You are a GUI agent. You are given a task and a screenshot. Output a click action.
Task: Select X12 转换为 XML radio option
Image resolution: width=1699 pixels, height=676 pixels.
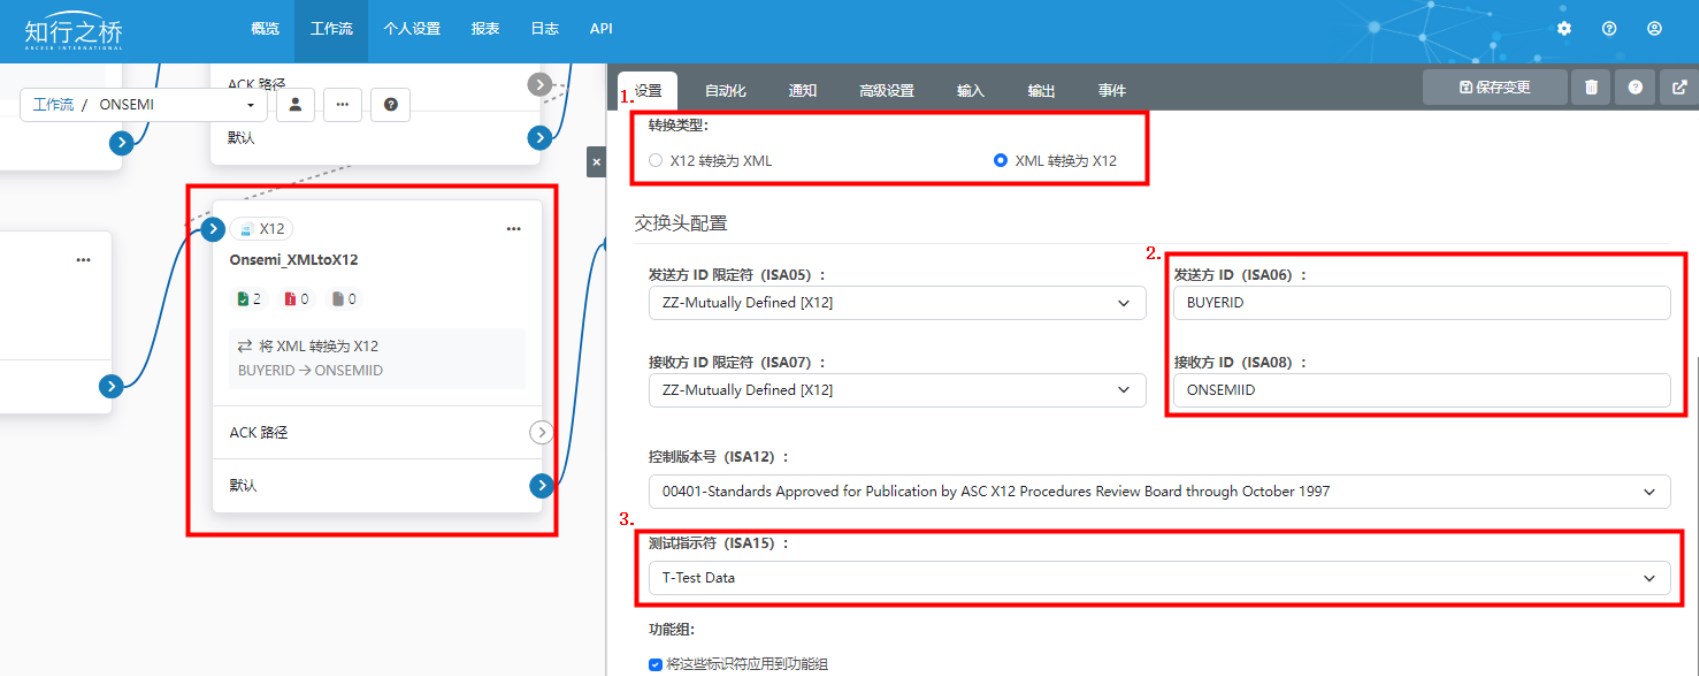click(656, 160)
